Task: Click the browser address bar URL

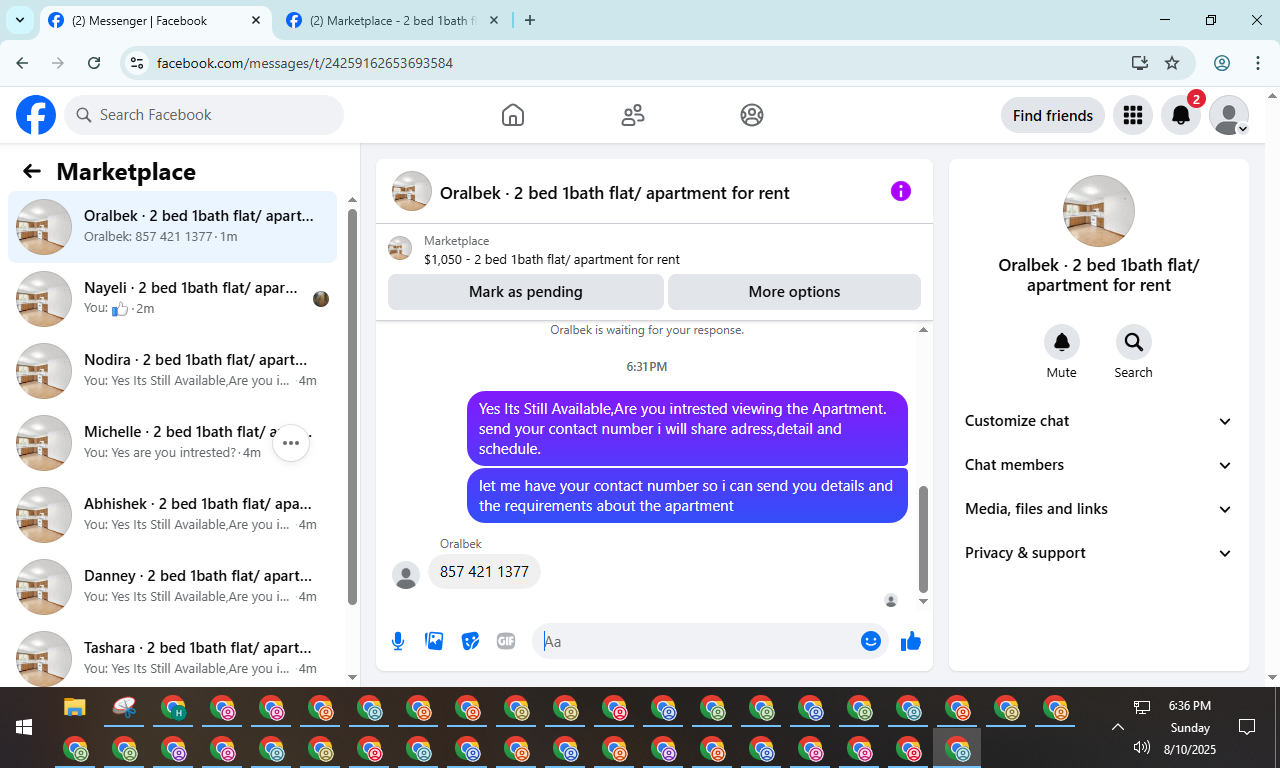Action: [x=305, y=63]
